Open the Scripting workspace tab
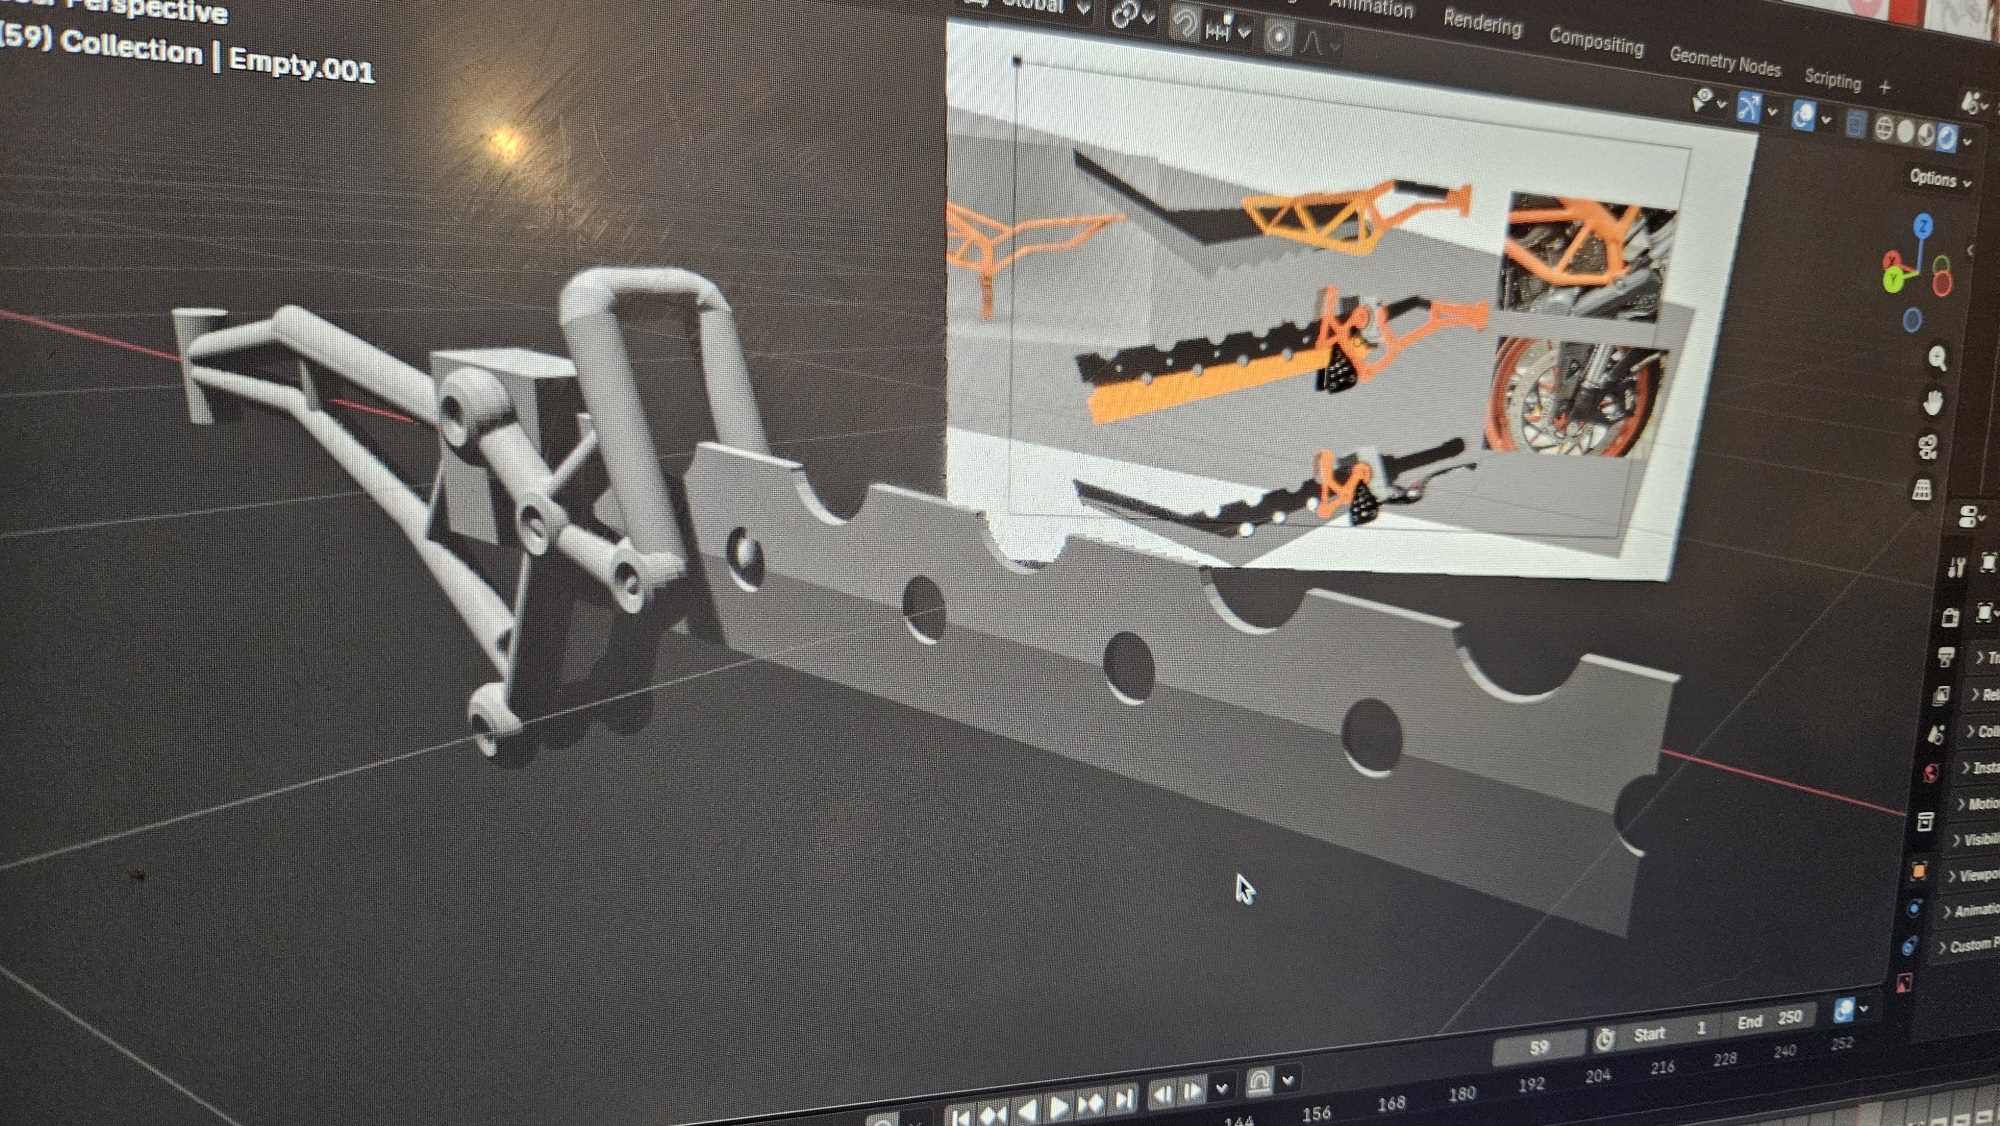The image size is (2000, 1126). [x=1832, y=78]
